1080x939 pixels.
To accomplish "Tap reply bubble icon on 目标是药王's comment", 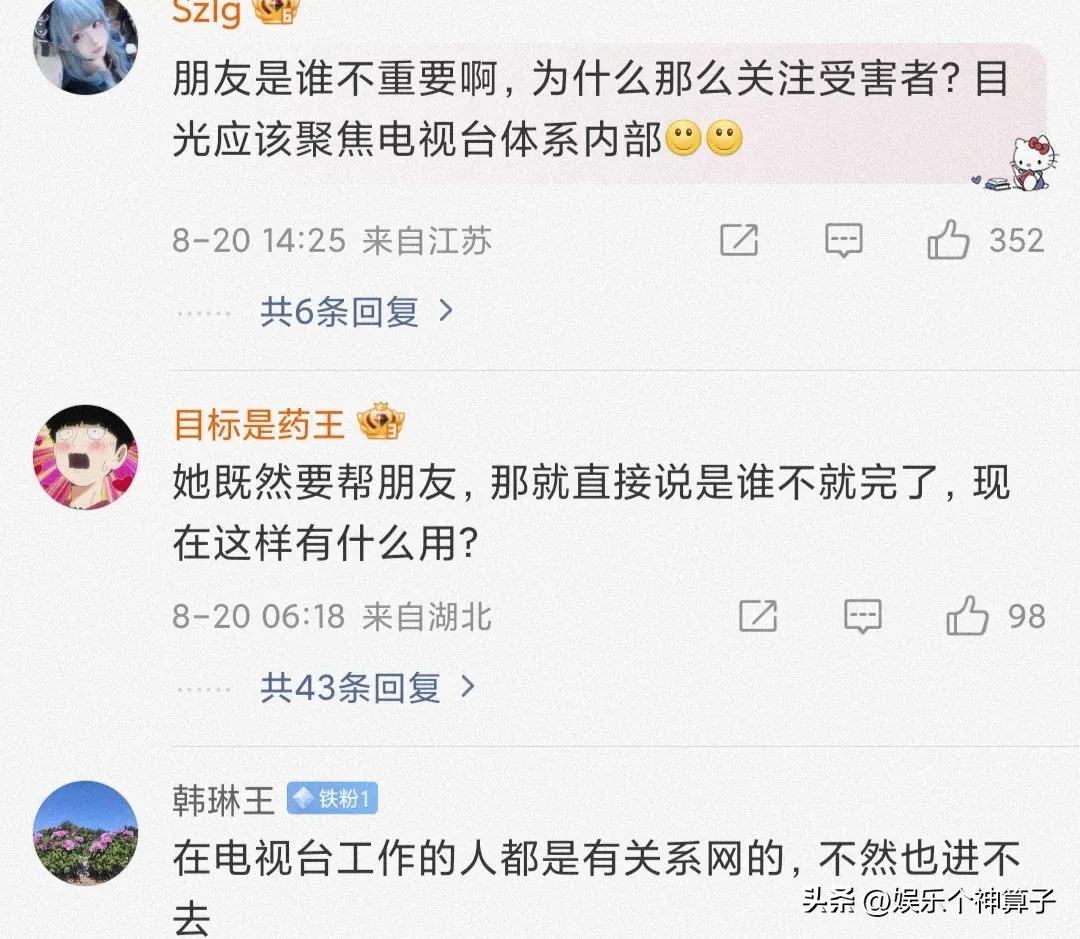I will coord(862,616).
